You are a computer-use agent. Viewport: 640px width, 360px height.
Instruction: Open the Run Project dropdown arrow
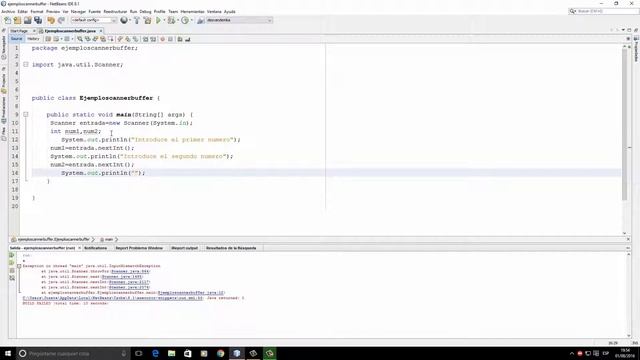[164, 20]
